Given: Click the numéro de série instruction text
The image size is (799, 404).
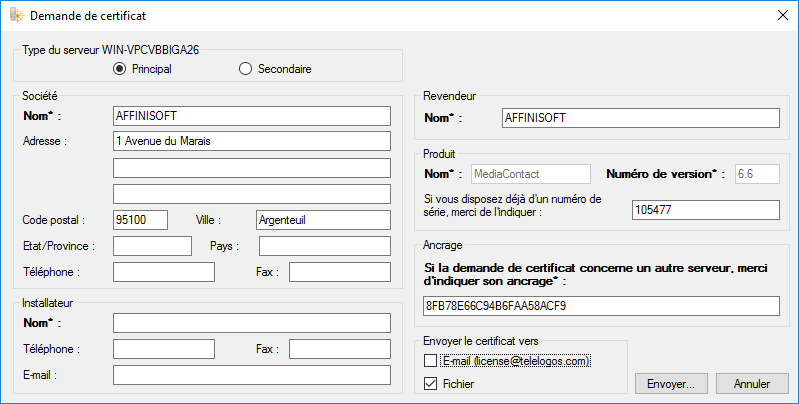Looking at the screenshot, I should pos(513,205).
